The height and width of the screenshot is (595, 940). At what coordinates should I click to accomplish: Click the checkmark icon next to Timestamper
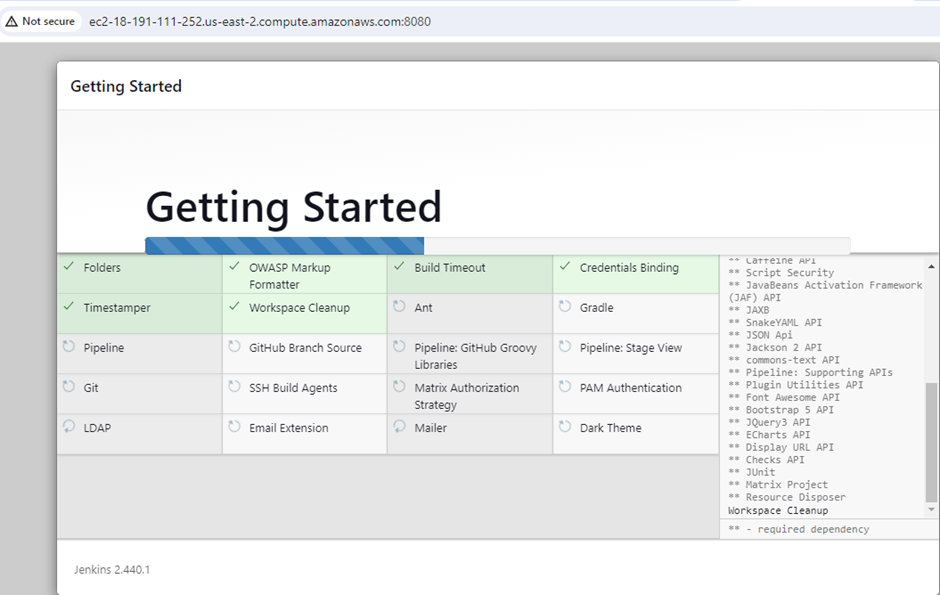69,306
